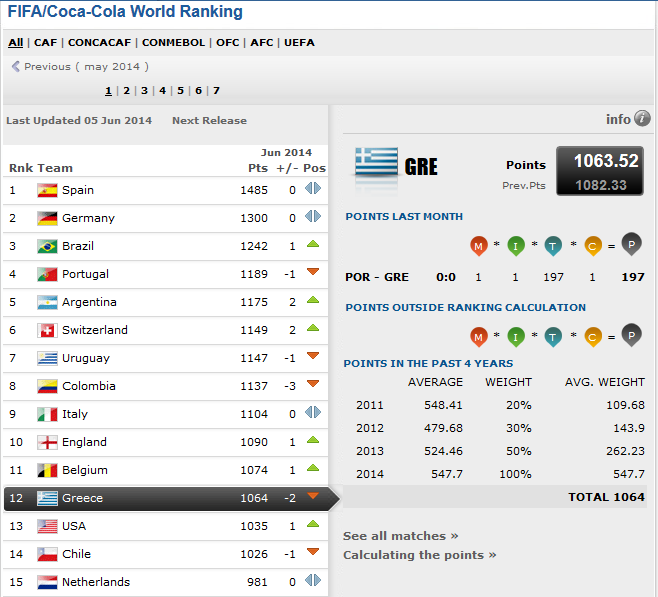Click gray P marker under Points Last Month
This screenshot has width=658, height=597.
pyautogui.click(x=632, y=244)
